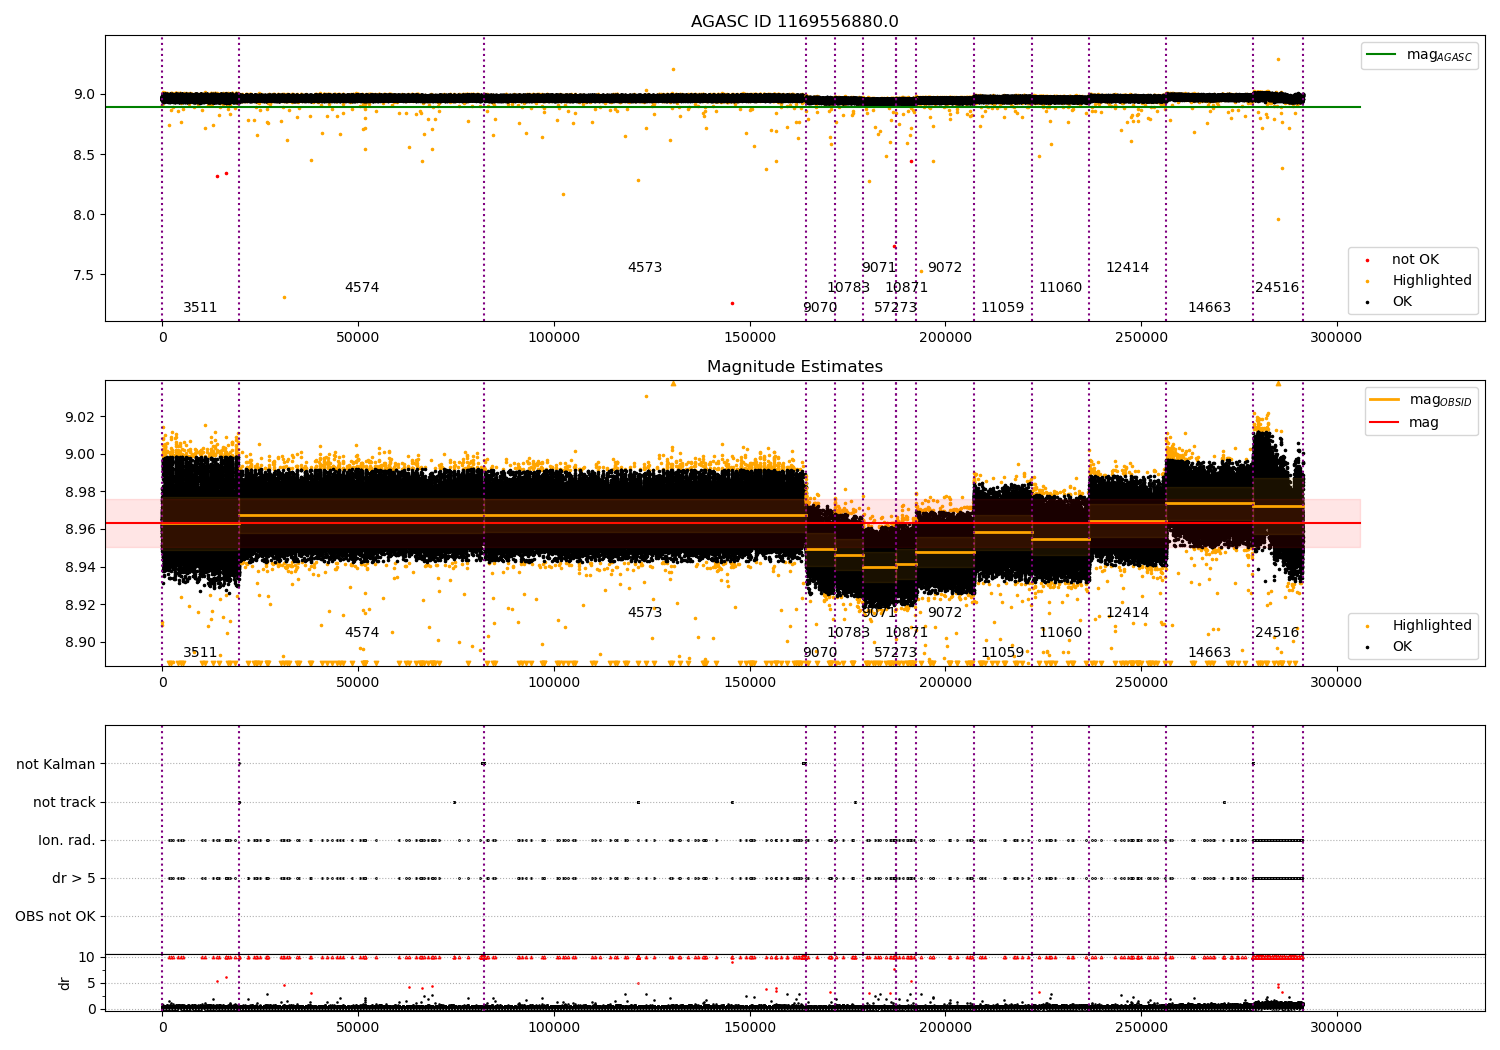The width and height of the screenshot is (1500, 1050).
Task: Click the 'Ion. rad.' axis label
Action: [67, 840]
